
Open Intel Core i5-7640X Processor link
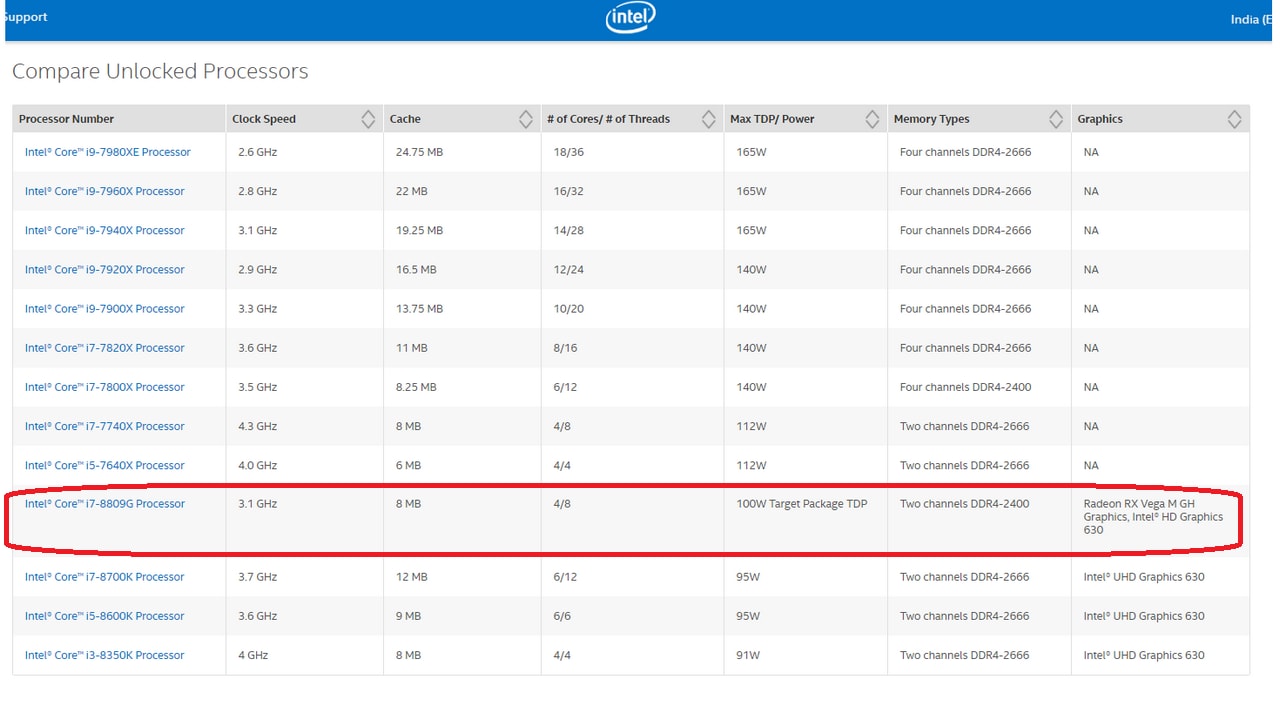pos(105,464)
